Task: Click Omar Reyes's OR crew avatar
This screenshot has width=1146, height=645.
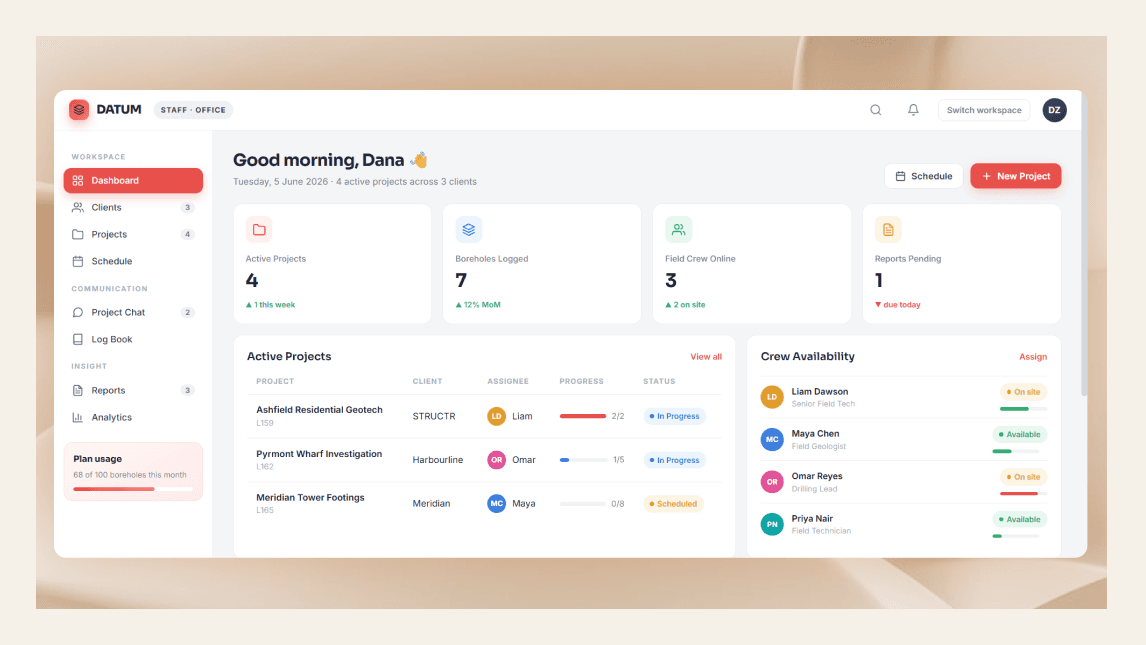Action: click(x=772, y=481)
